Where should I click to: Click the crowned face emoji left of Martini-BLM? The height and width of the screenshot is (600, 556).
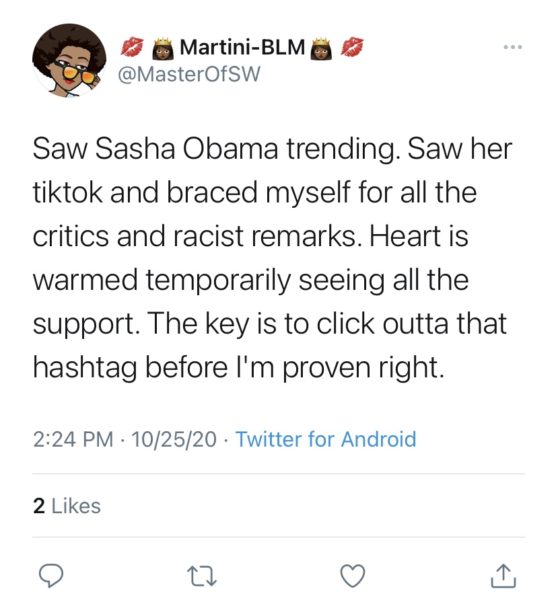click(x=163, y=49)
